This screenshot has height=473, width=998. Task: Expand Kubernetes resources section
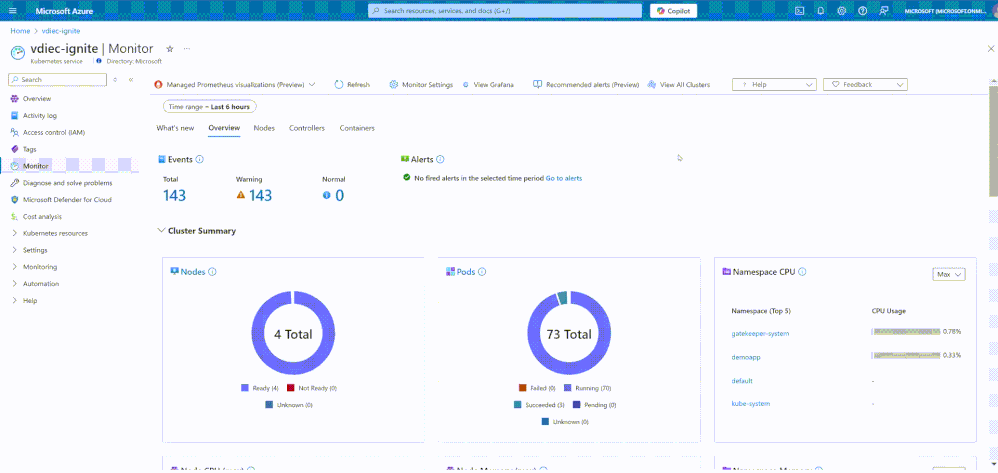pyautogui.click(x=55, y=233)
